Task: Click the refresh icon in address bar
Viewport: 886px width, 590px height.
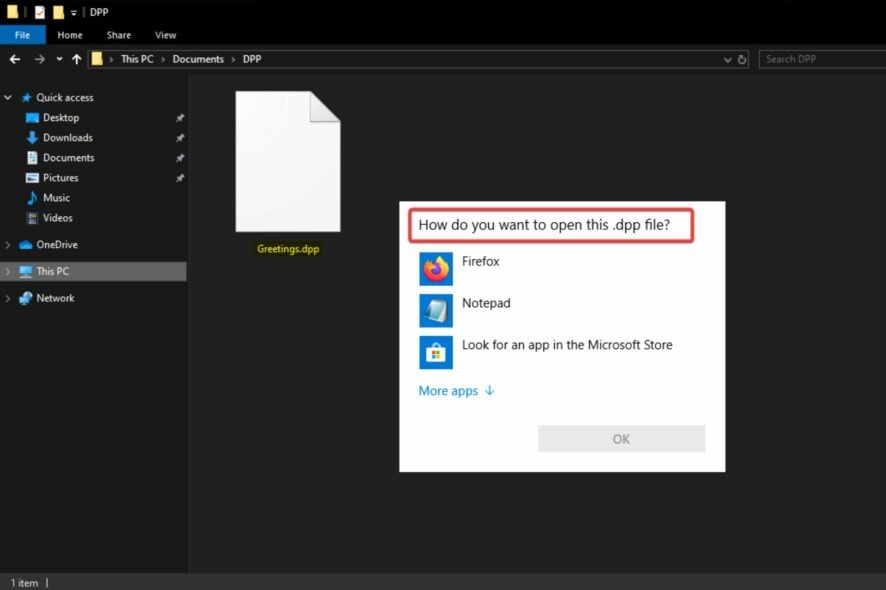Action: [x=742, y=59]
